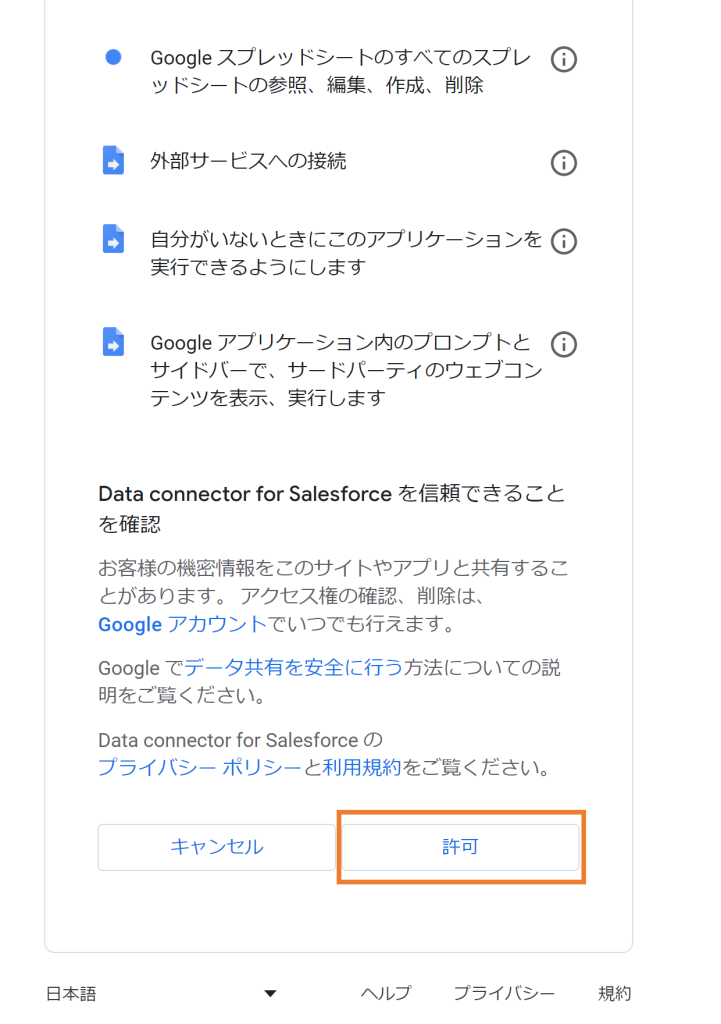Click the blue dot Sheets permission icon

point(113,57)
